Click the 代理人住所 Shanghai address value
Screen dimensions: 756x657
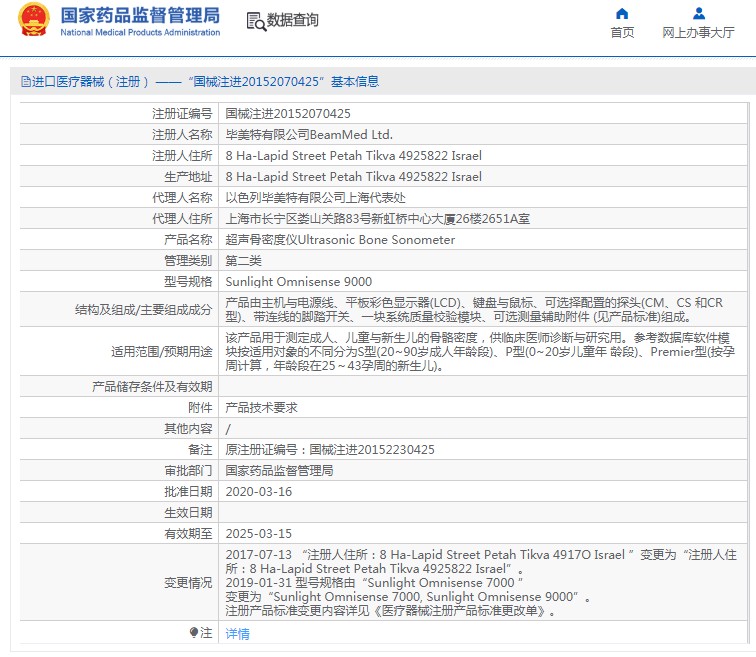pyautogui.click(x=378, y=219)
